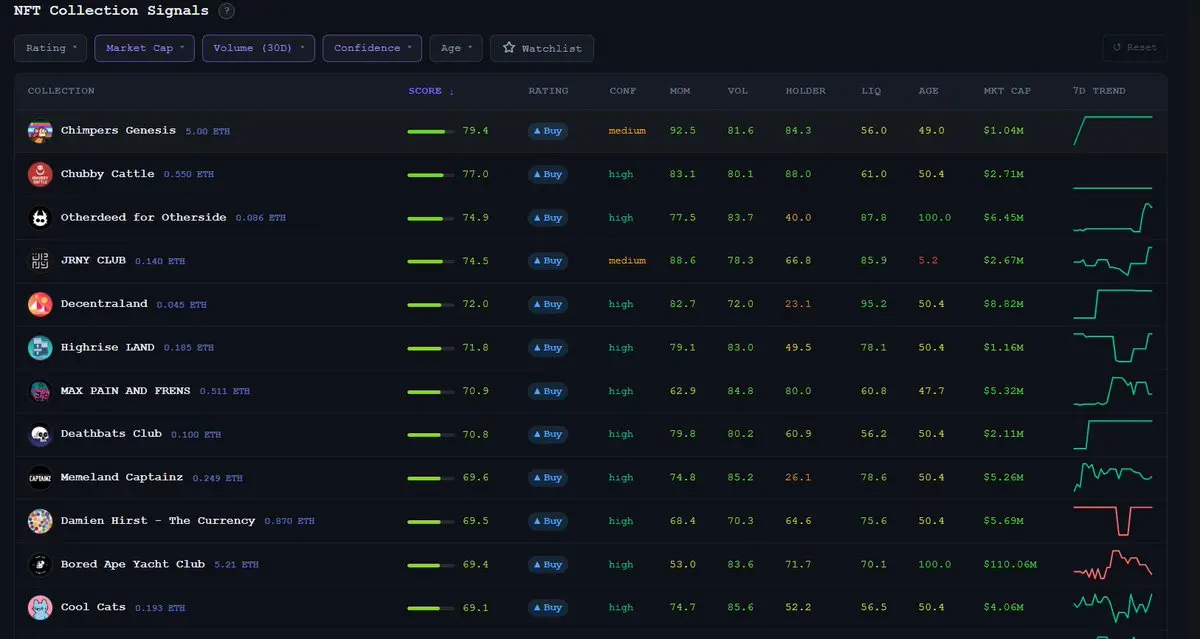This screenshot has width=1200, height=639.
Task: Sort by the HOLDER column header
Action: coord(806,91)
